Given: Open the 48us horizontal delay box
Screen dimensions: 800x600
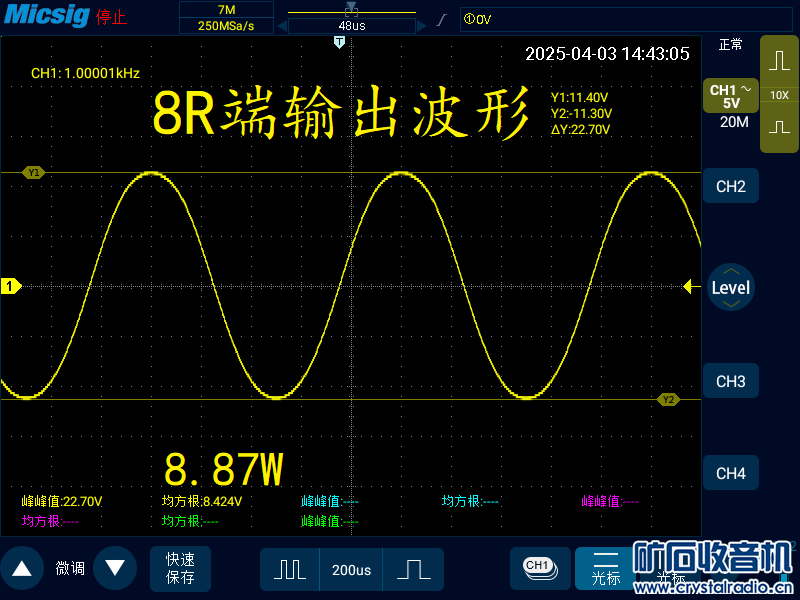Looking at the screenshot, I should point(352,26).
